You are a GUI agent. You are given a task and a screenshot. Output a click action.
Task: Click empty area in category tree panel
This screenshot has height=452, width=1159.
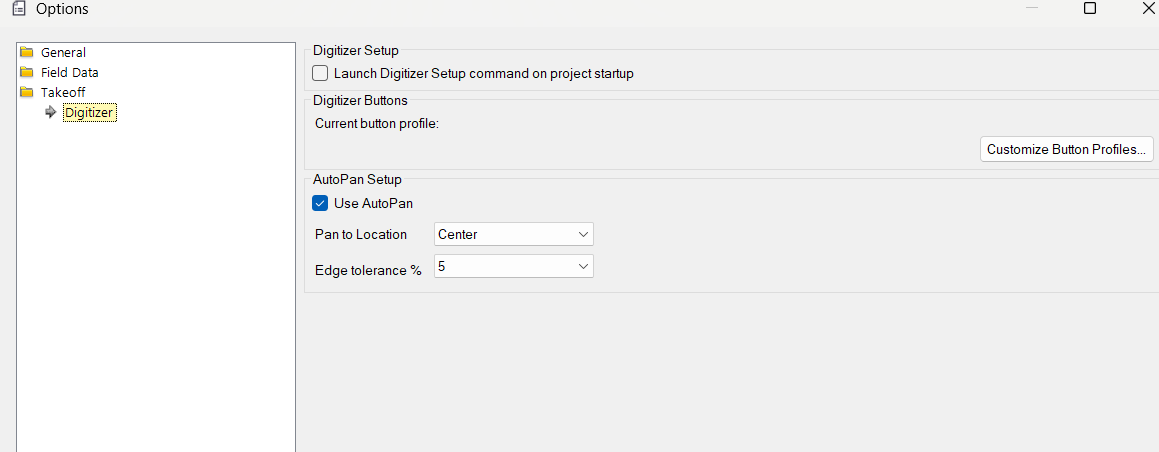(155, 300)
